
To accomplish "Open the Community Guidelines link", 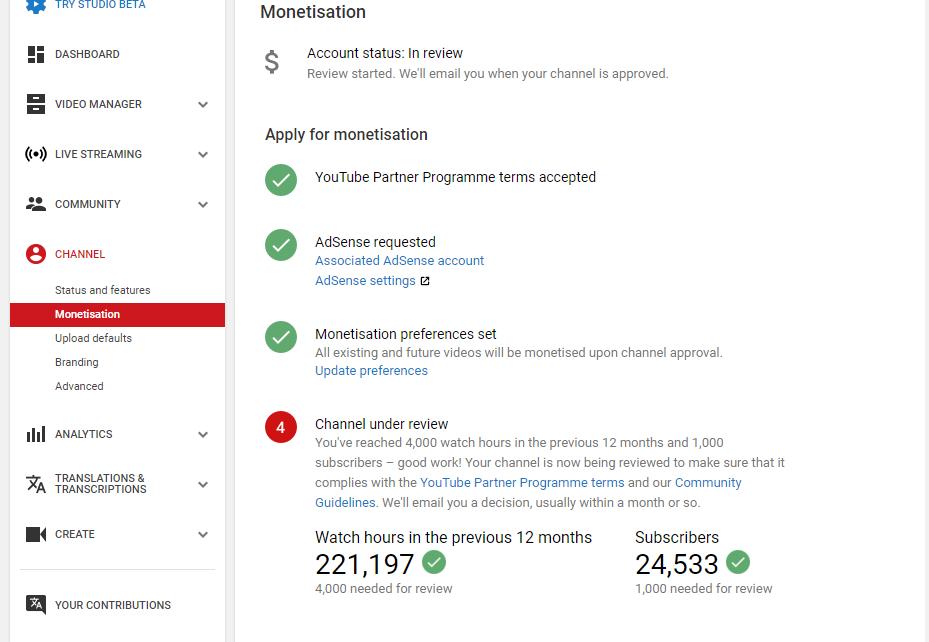I will pos(708,483).
